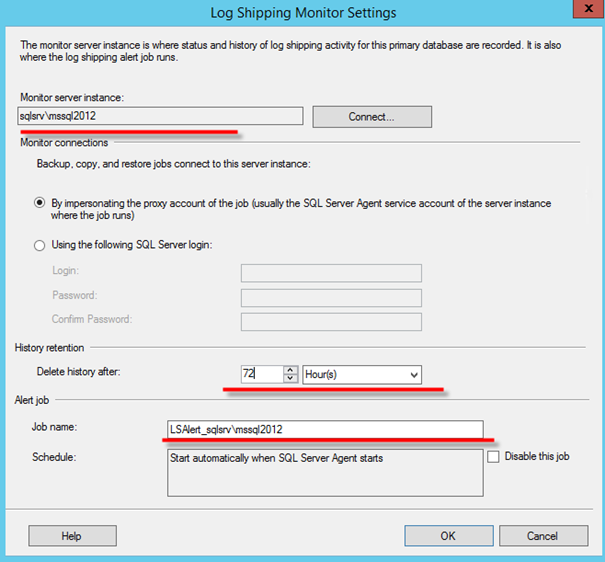
Task: Click the Login input field
Action: tap(331, 273)
